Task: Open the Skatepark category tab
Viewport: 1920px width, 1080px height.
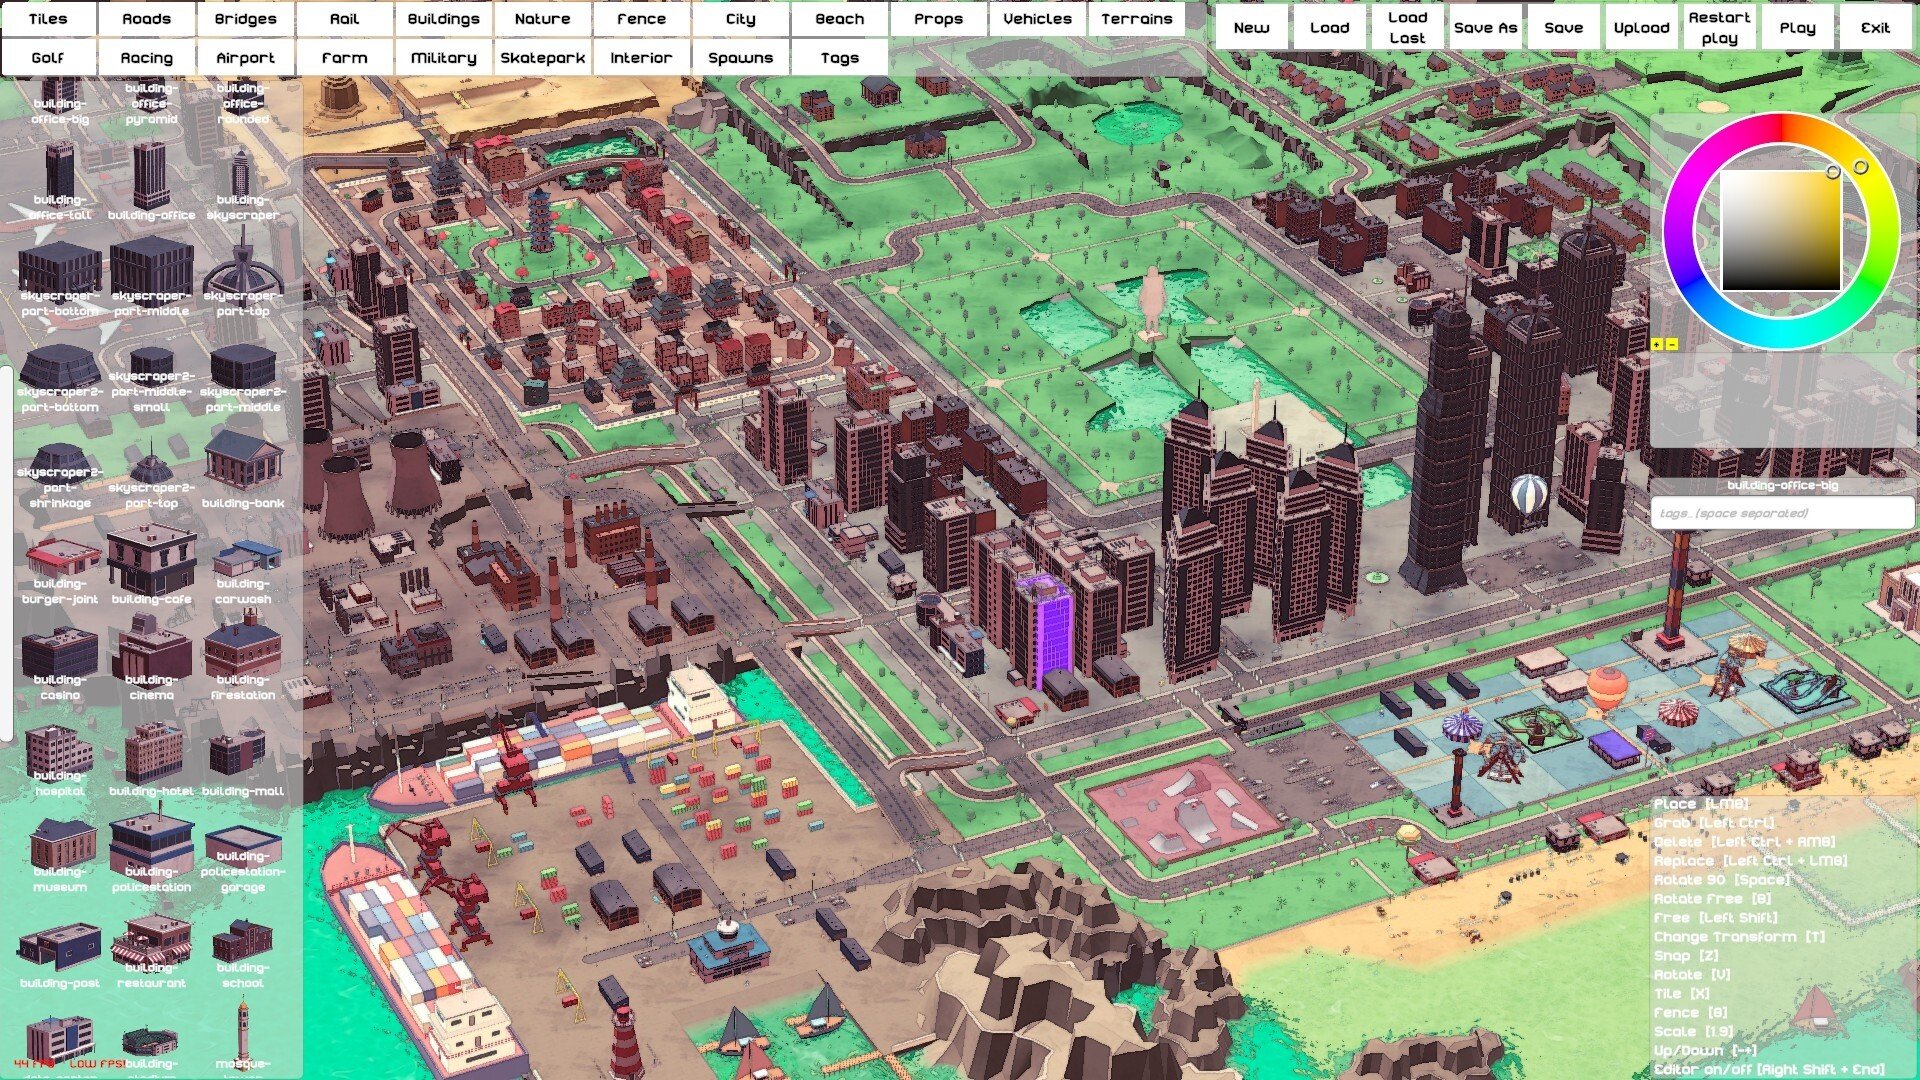Action: pos(542,58)
